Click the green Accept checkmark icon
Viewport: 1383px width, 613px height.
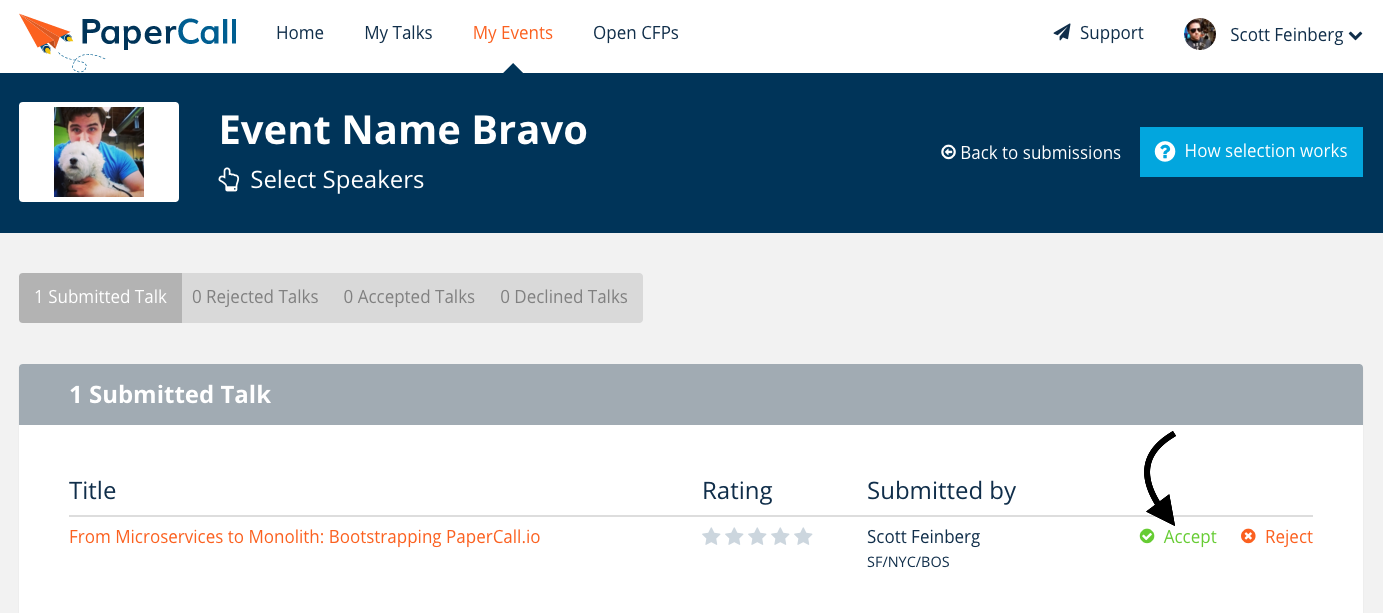(x=1147, y=537)
